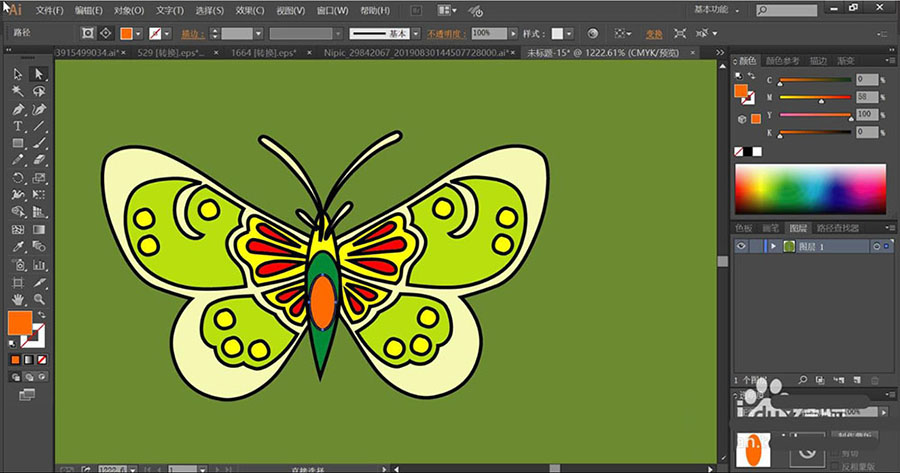The image size is (900, 473).
Task: Open the fill color dropdown in control bar
Action: pos(140,33)
